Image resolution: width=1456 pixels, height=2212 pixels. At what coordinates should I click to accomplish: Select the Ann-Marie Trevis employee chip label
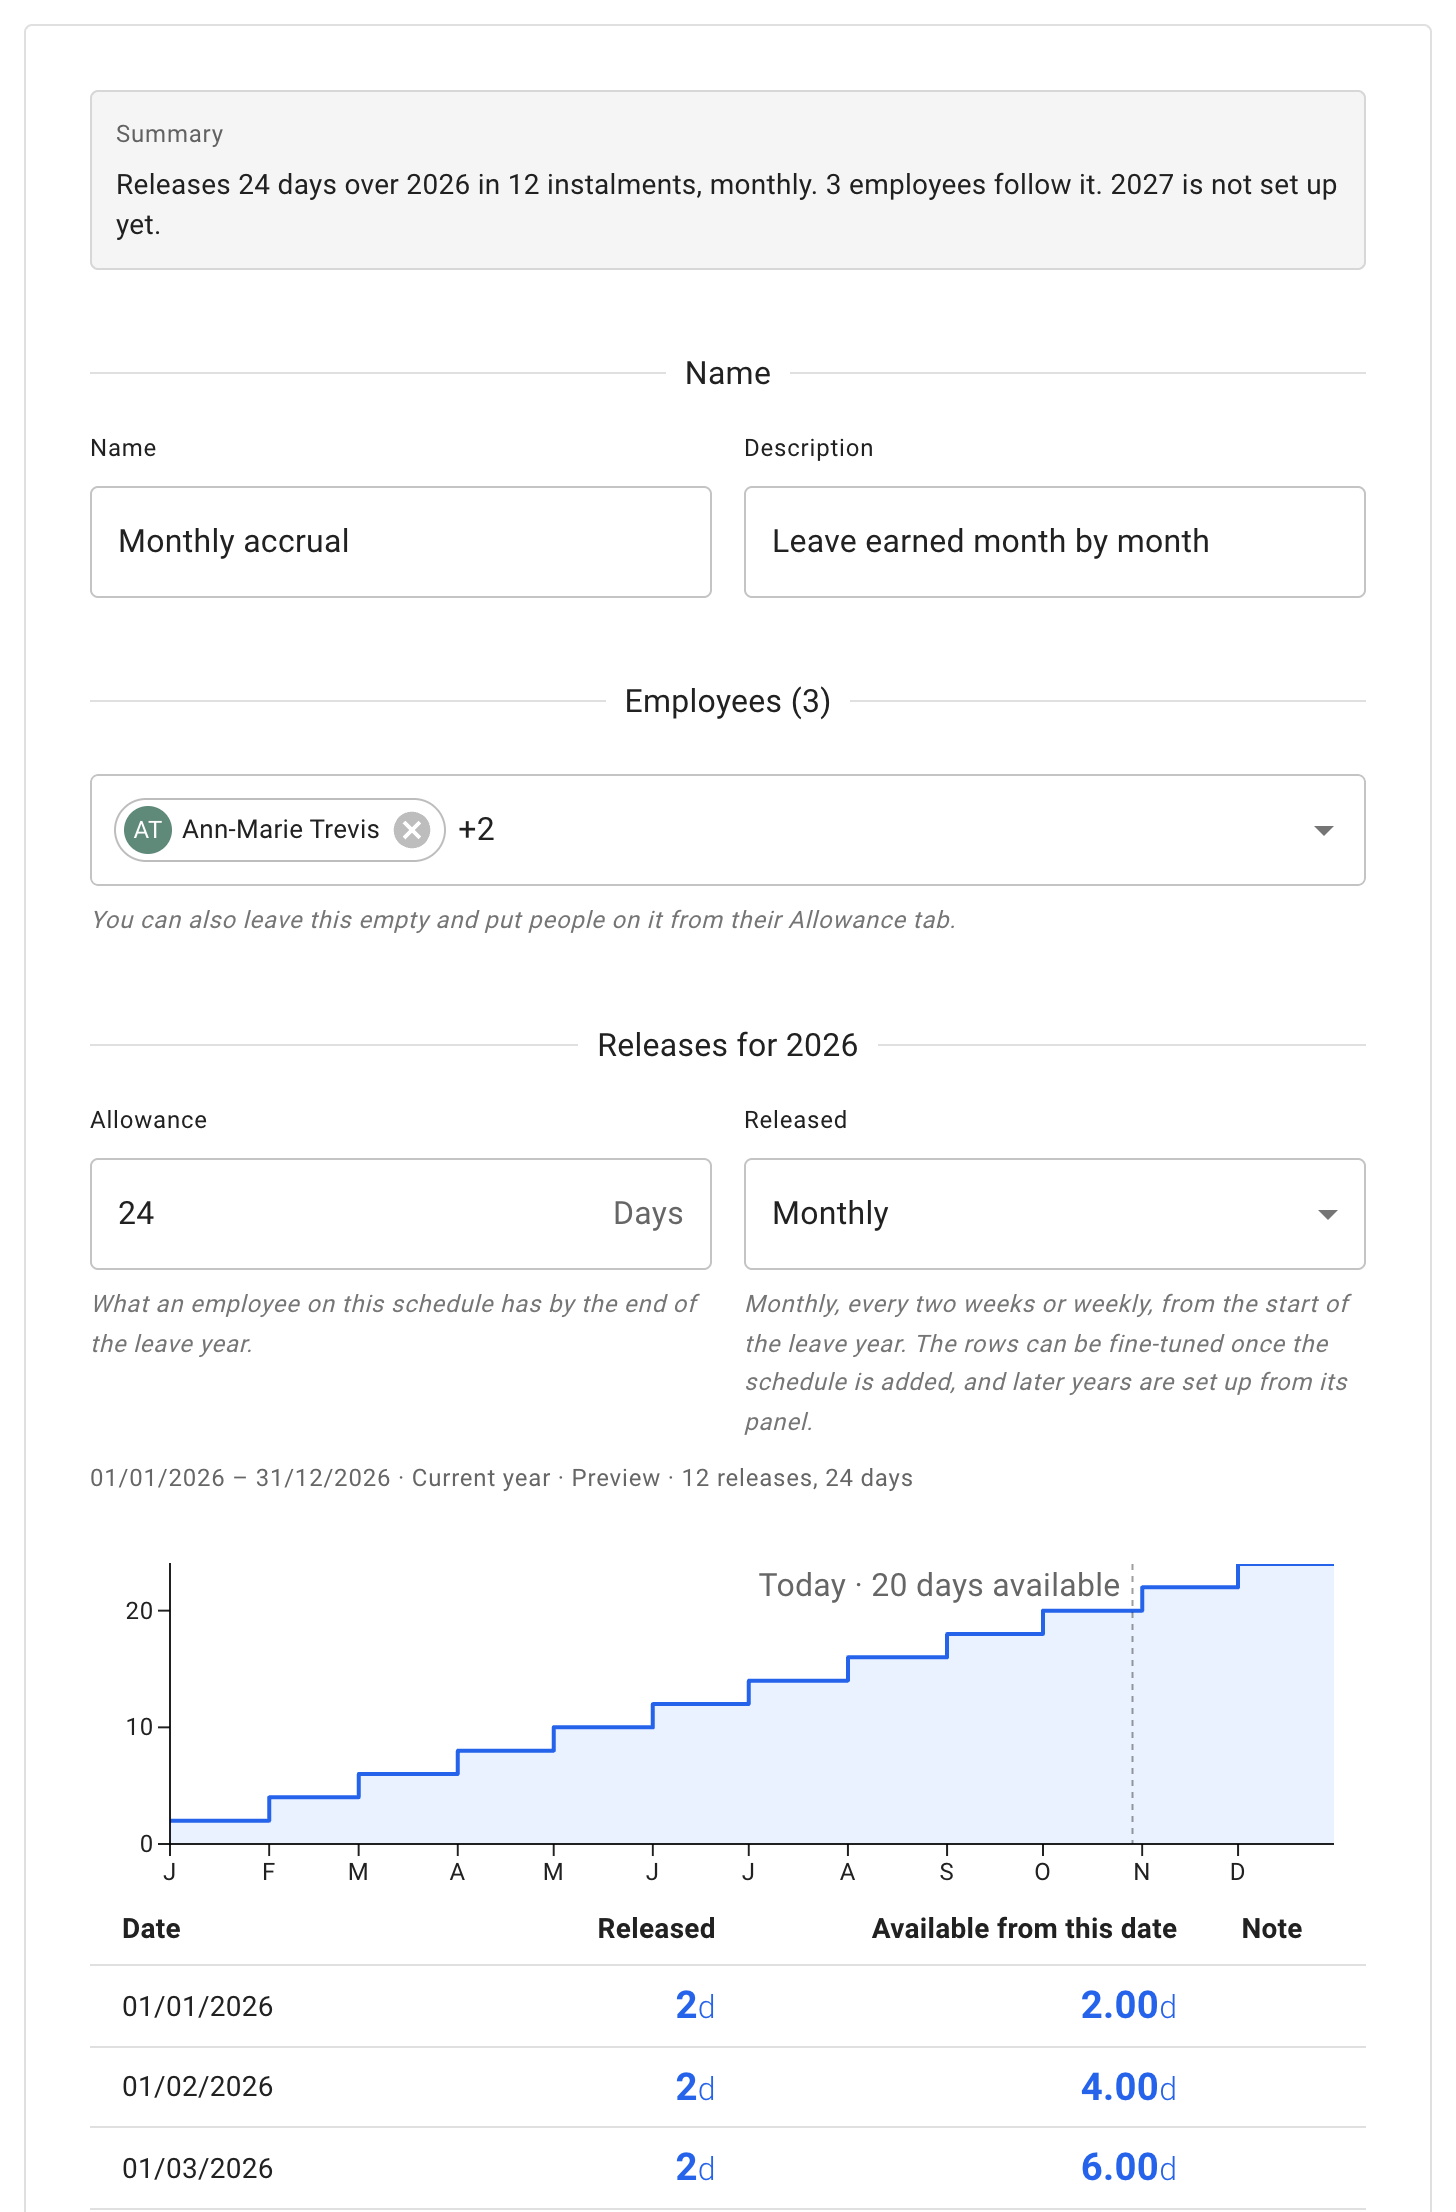click(281, 830)
